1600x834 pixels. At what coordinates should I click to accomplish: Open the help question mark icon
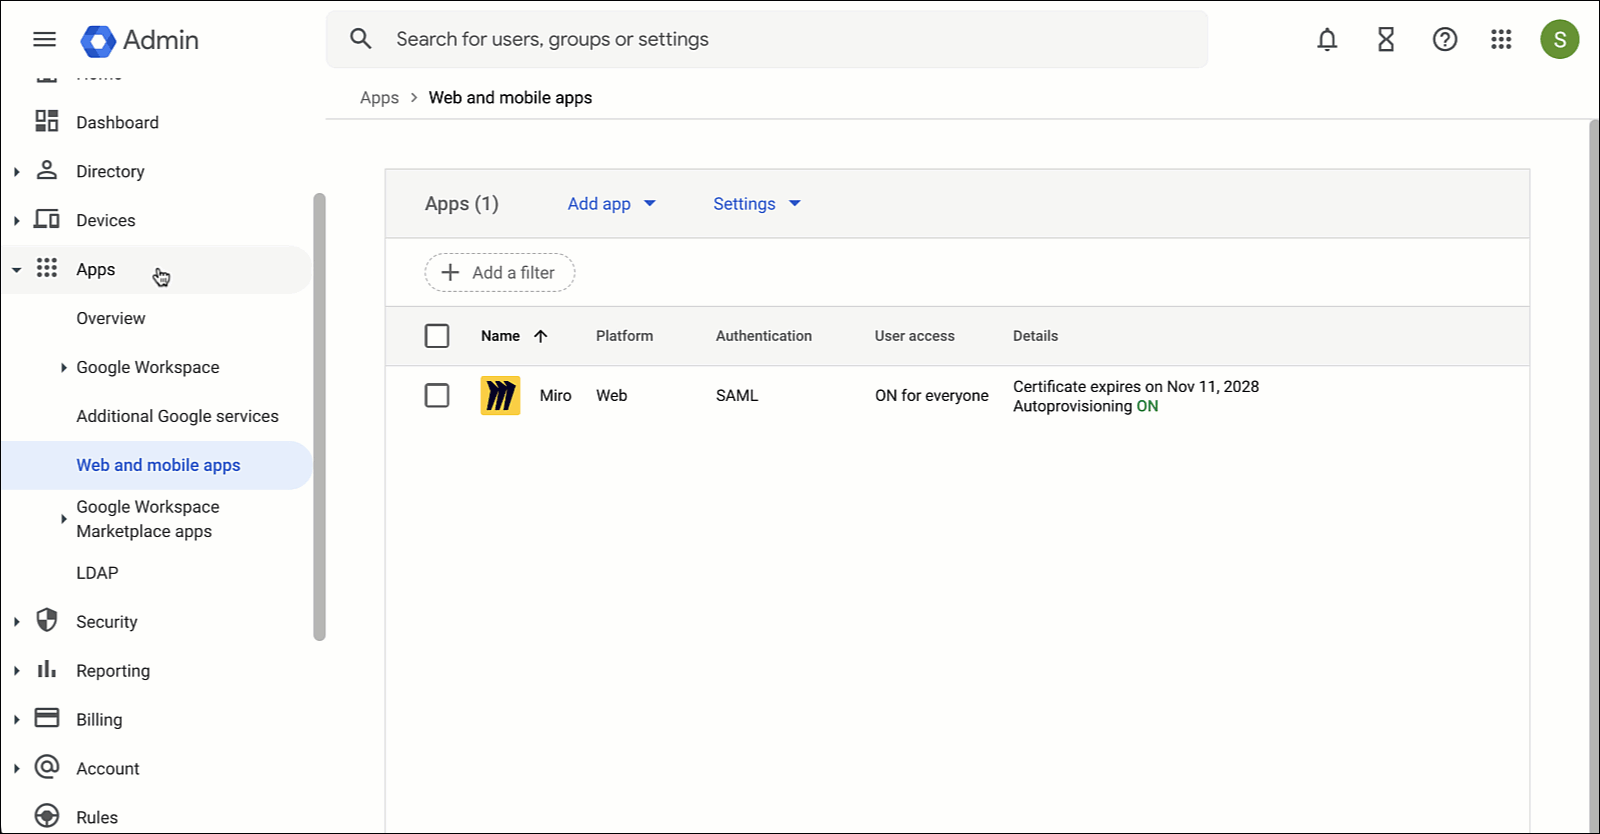tap(1445, 39)
